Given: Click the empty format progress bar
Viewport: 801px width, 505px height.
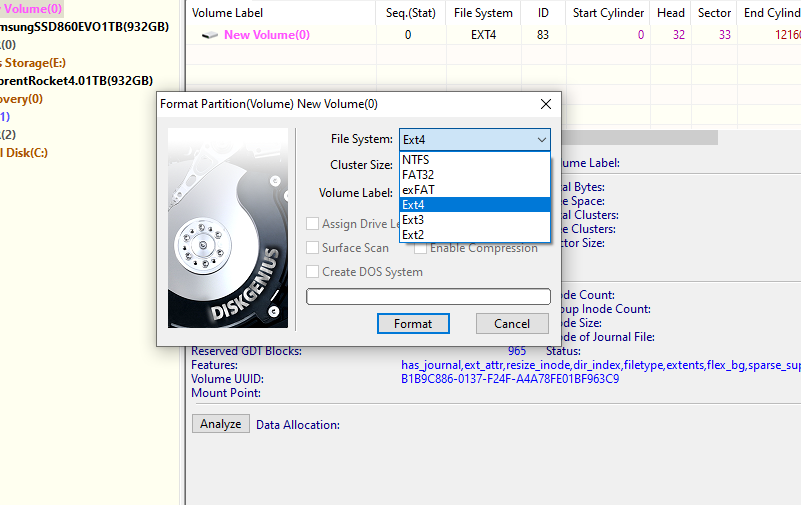Looking at the screenshot, I should 428,297.
